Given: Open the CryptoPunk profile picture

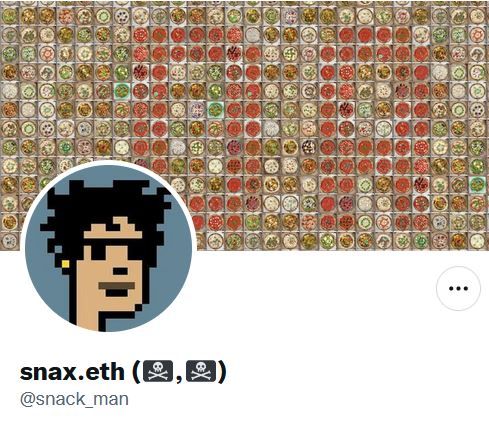Looking at the screenshot, I should [109, 248].
